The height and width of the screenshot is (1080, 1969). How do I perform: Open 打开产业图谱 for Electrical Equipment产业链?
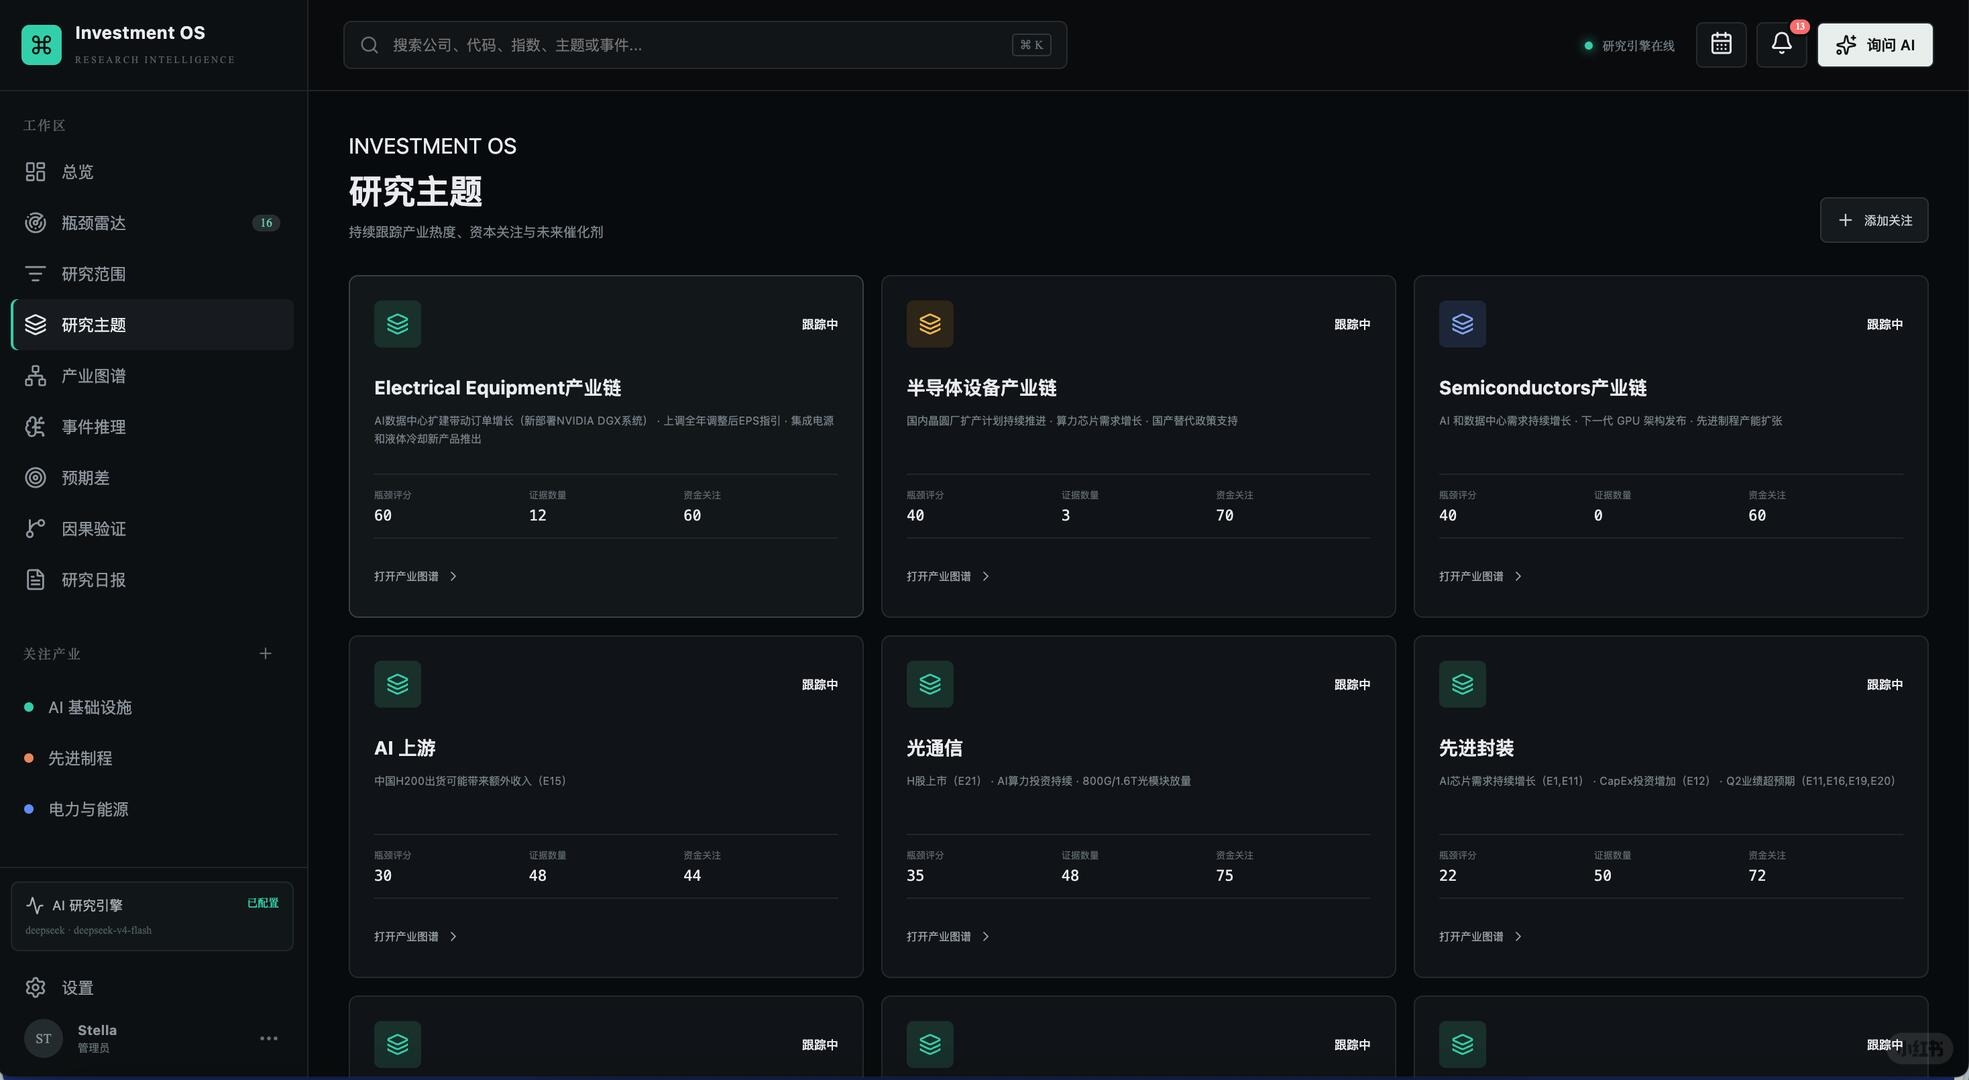416,577
